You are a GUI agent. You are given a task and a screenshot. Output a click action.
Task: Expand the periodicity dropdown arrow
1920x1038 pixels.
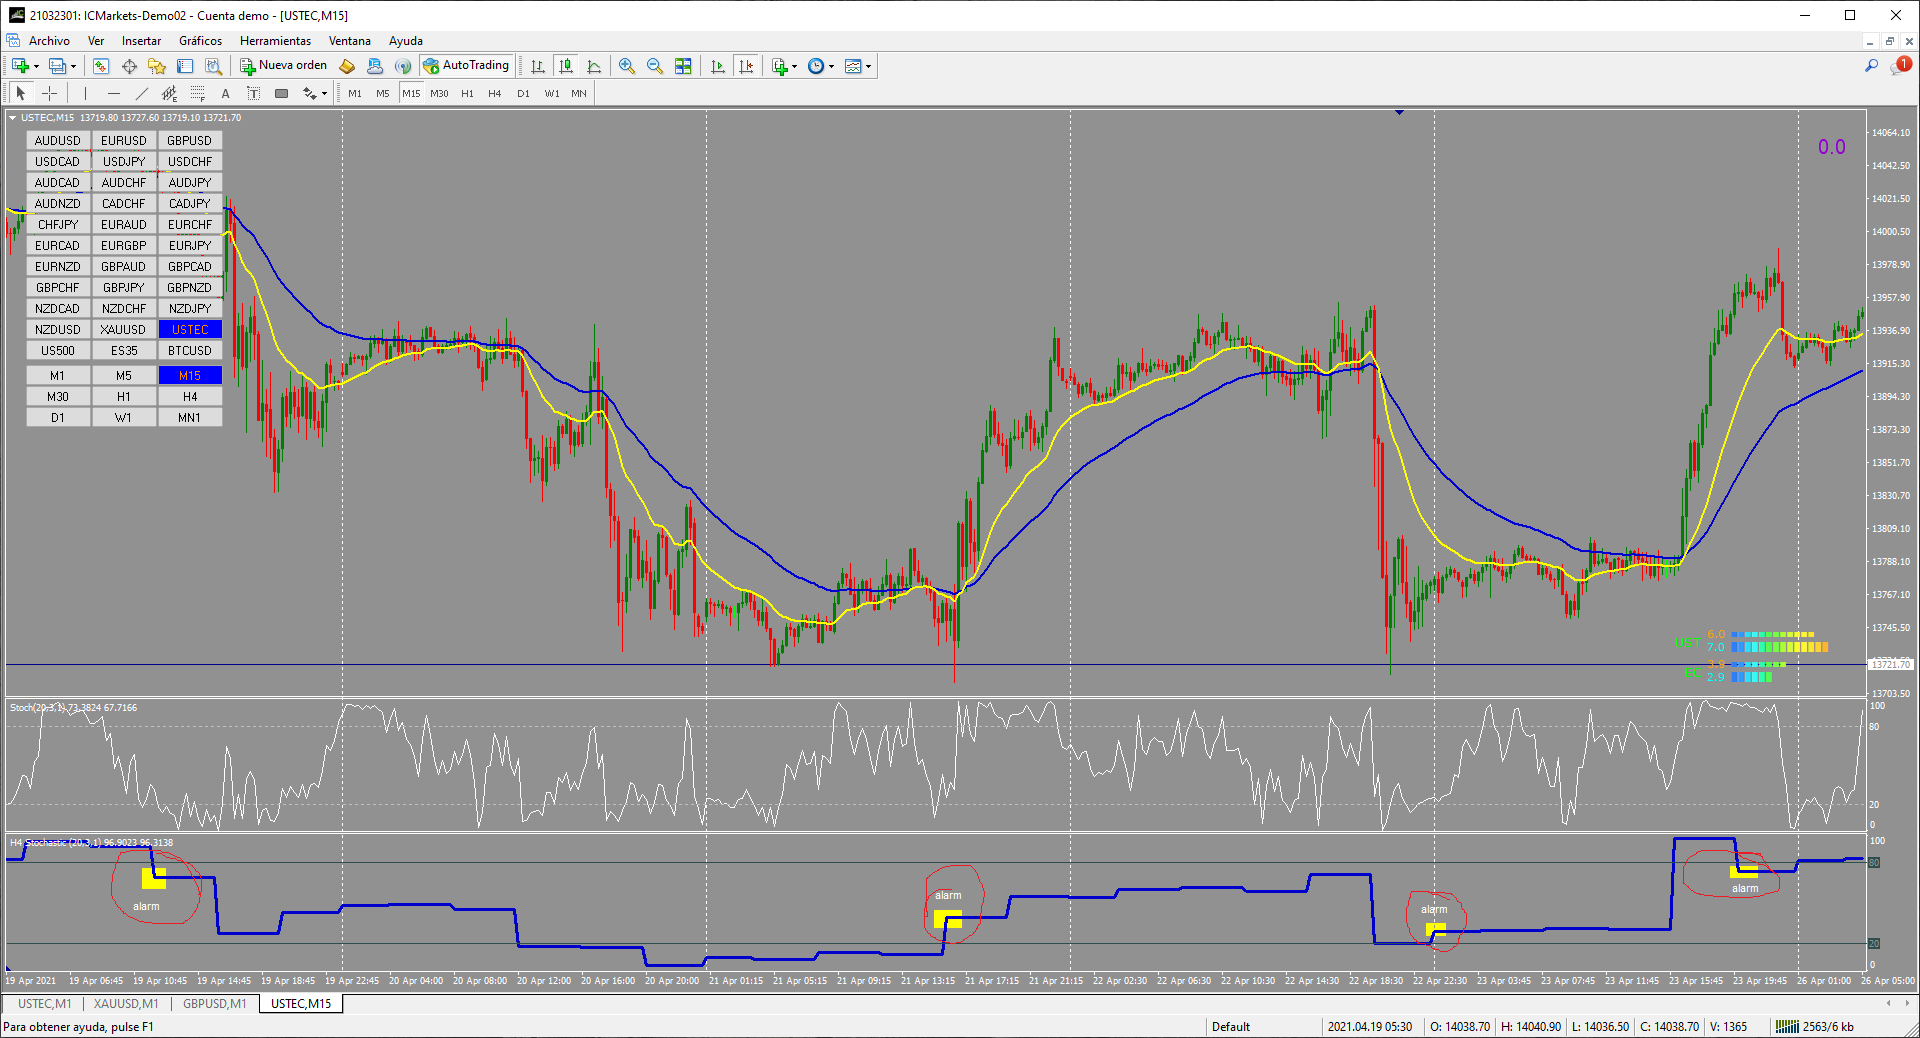click(831, 67)
